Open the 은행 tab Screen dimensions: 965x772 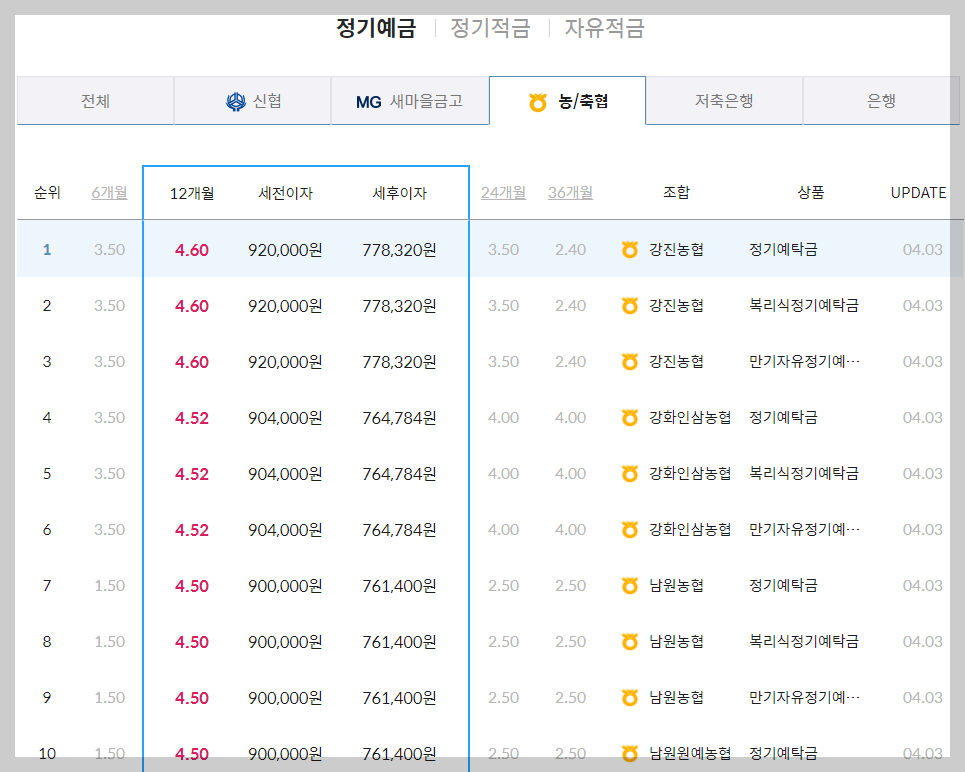coord(881,100)
